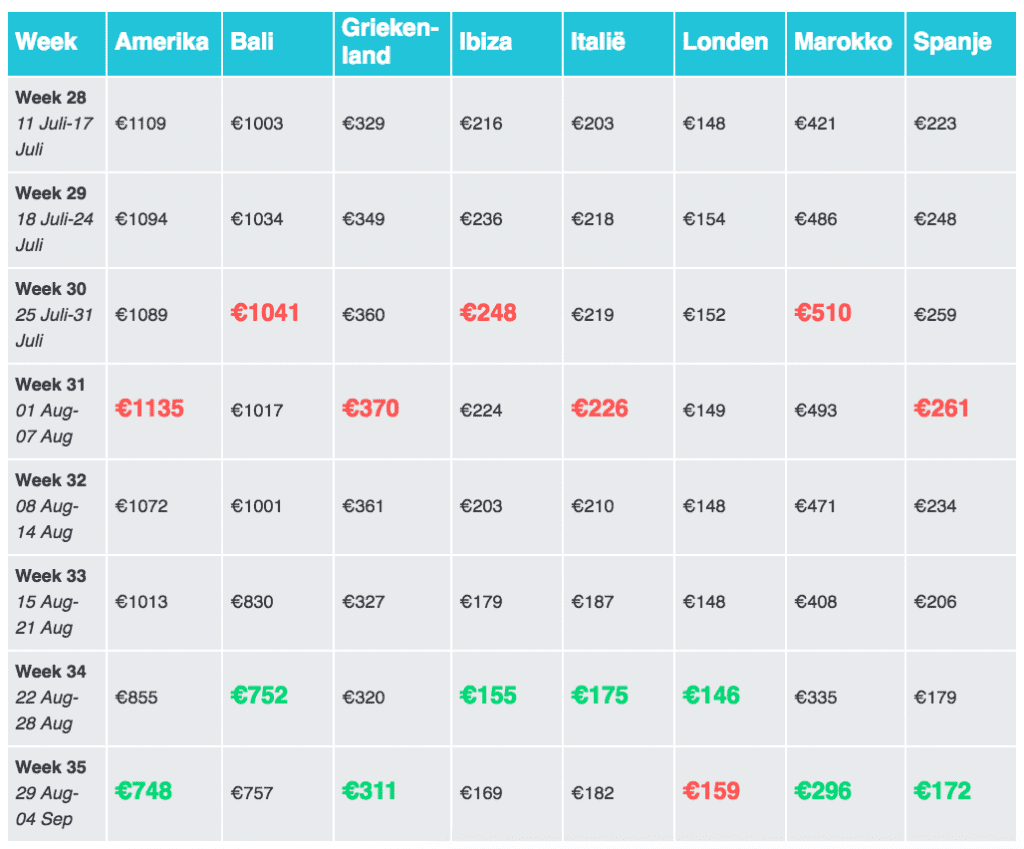Click the Week 28 row label
Viewport: 1024px width, 849px height.
[51, 98]
